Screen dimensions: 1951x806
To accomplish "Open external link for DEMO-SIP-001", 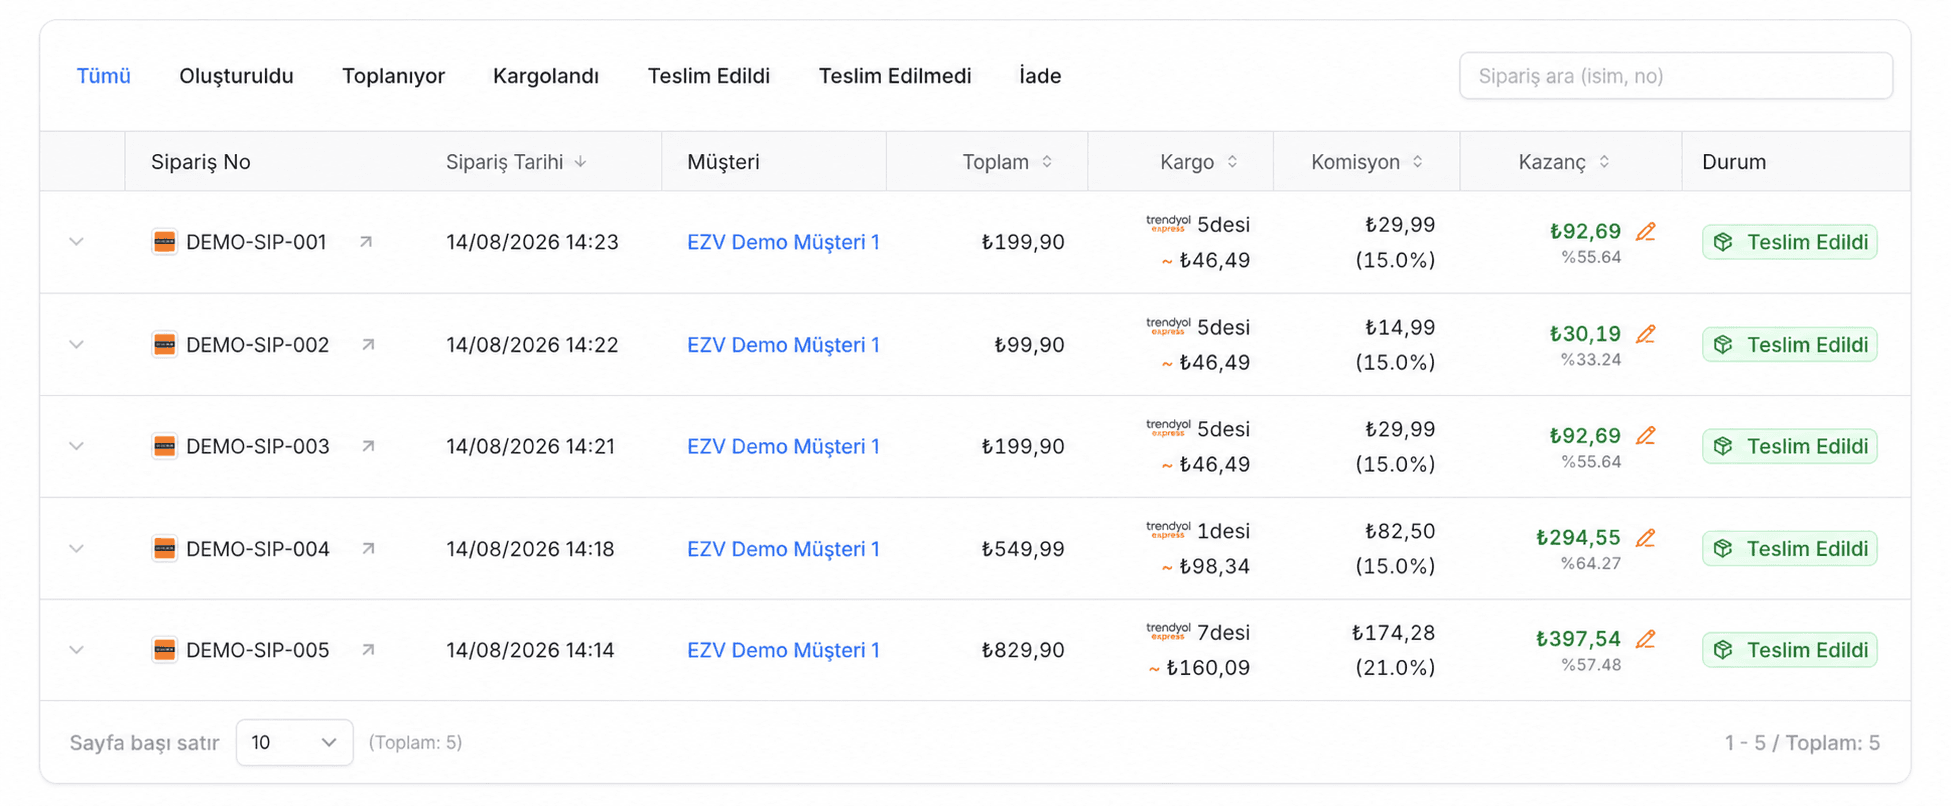I will [x=366, y=241].
